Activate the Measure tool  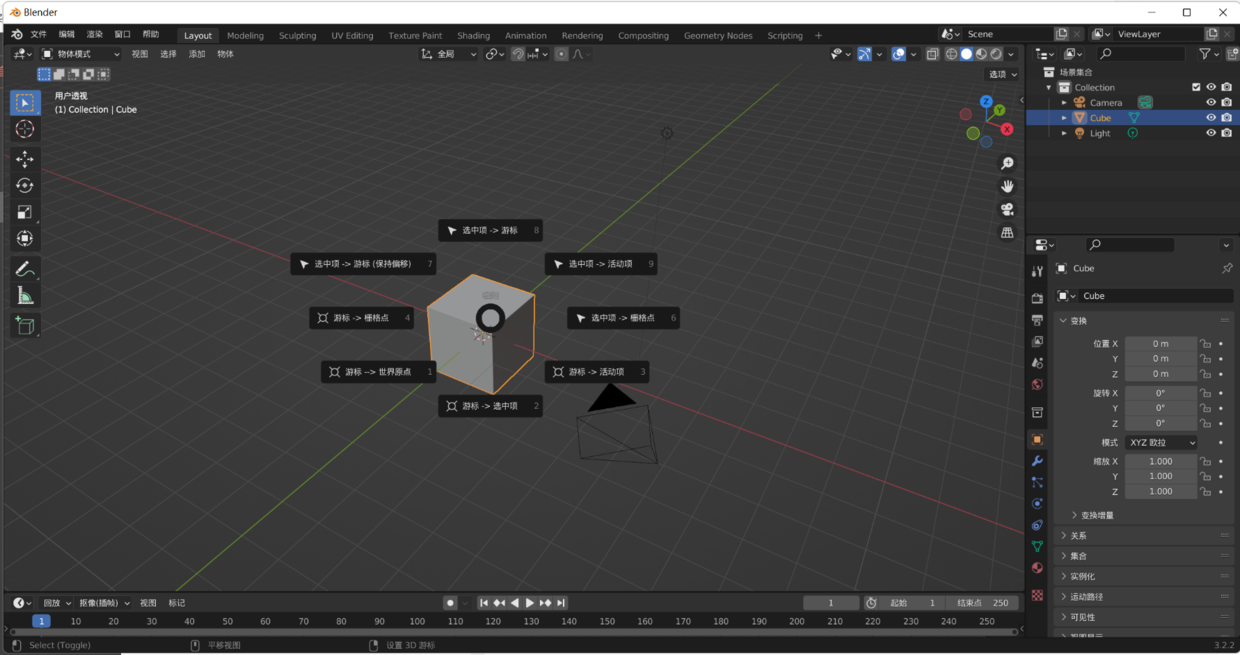24,295
